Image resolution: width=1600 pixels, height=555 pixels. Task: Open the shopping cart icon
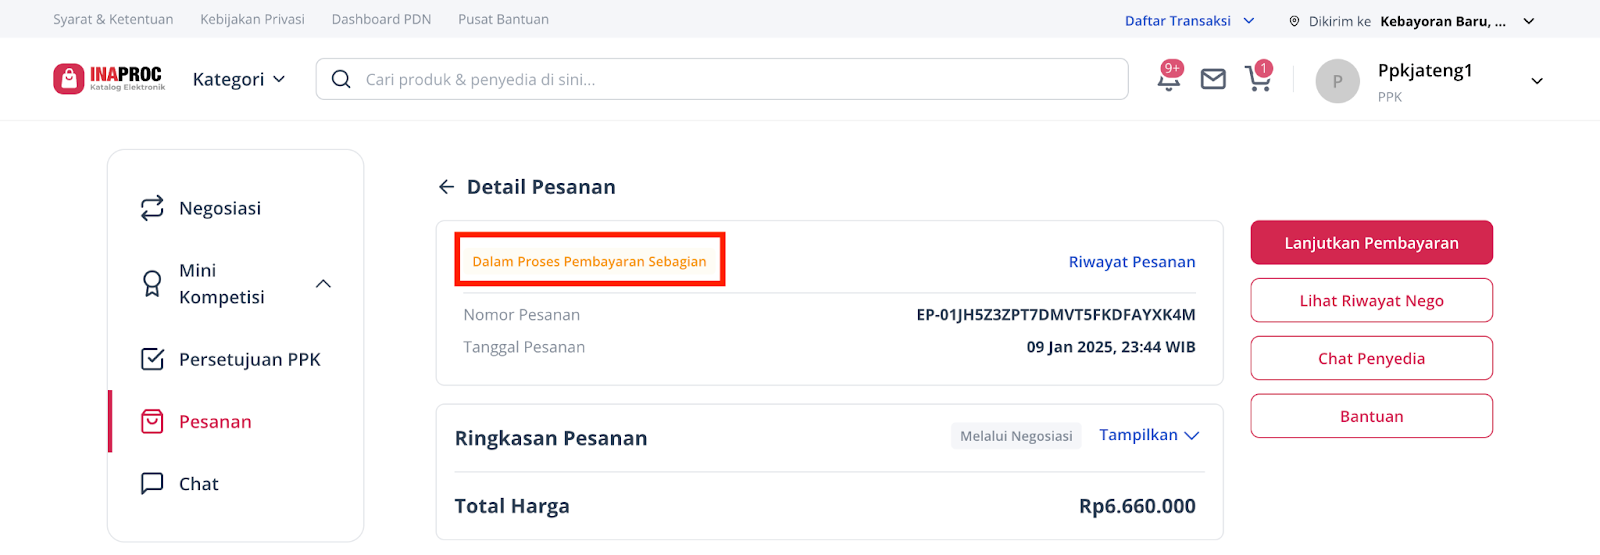click(1258, 79)
